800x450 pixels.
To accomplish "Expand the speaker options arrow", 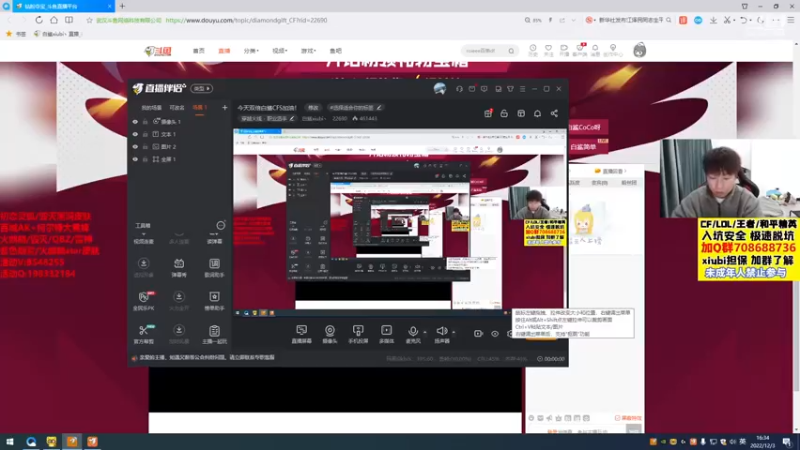I will 454,332.
